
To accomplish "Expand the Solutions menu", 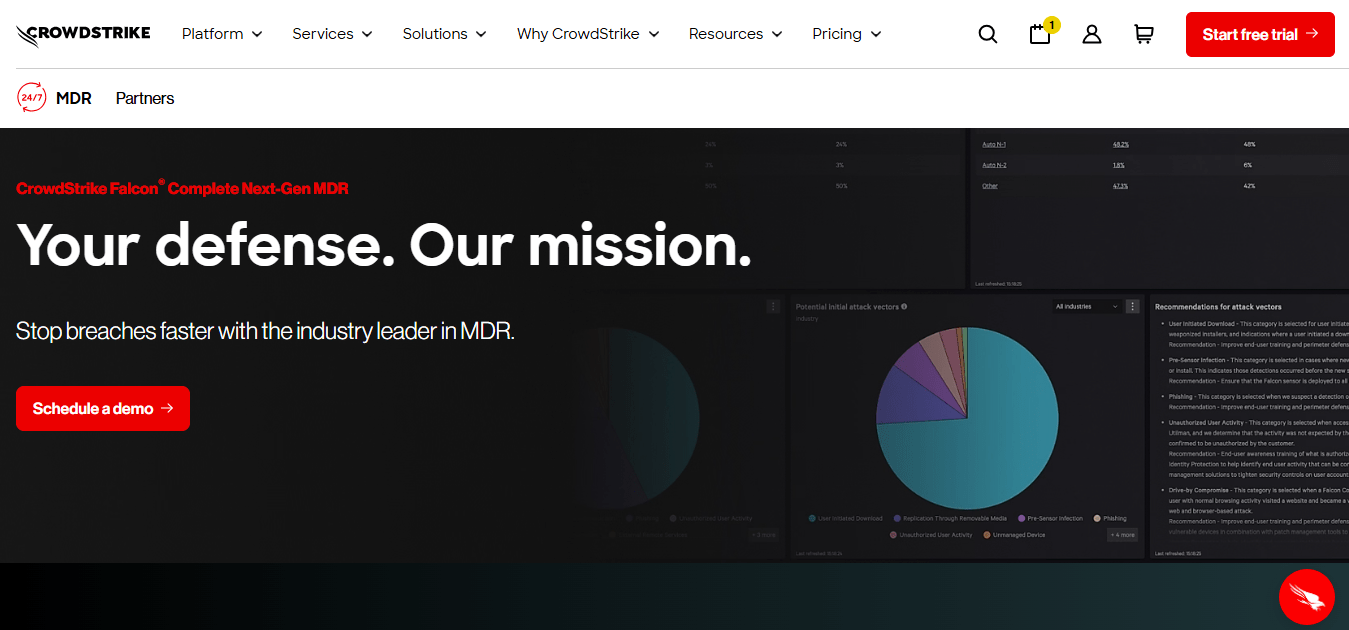I will [444, 34].
